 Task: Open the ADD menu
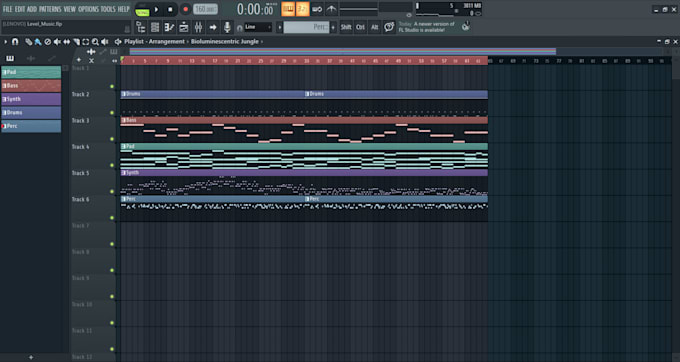(x=32, y=9)
